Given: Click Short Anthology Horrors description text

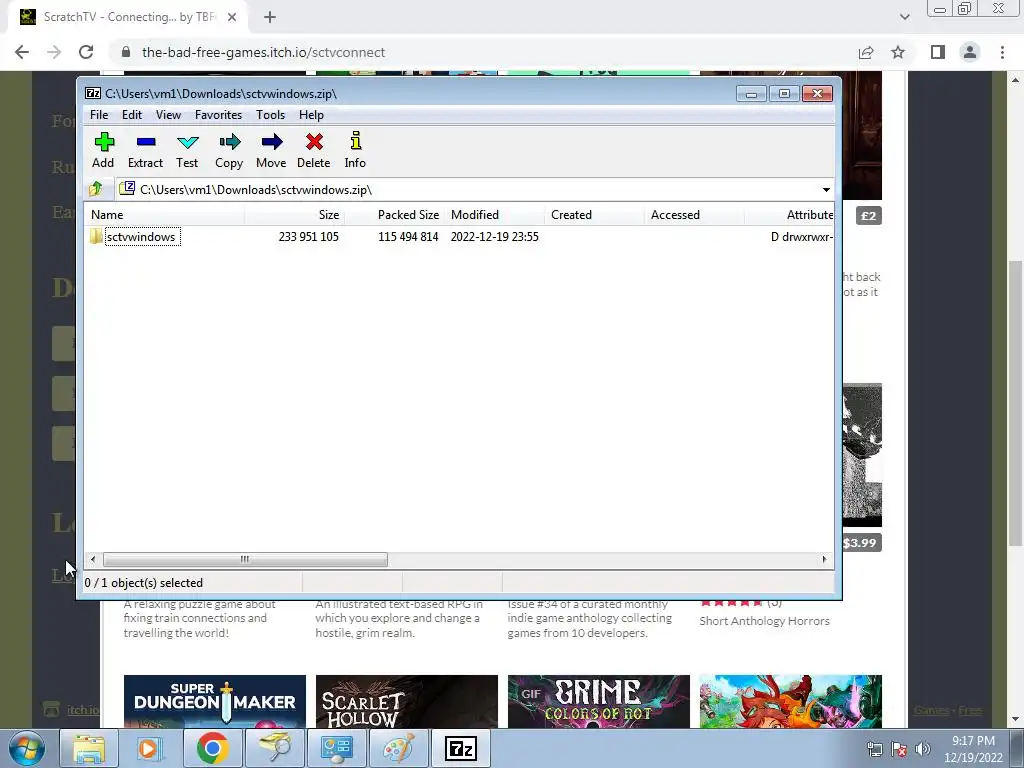Looking at the screenshot, I should tap(765, 621).
